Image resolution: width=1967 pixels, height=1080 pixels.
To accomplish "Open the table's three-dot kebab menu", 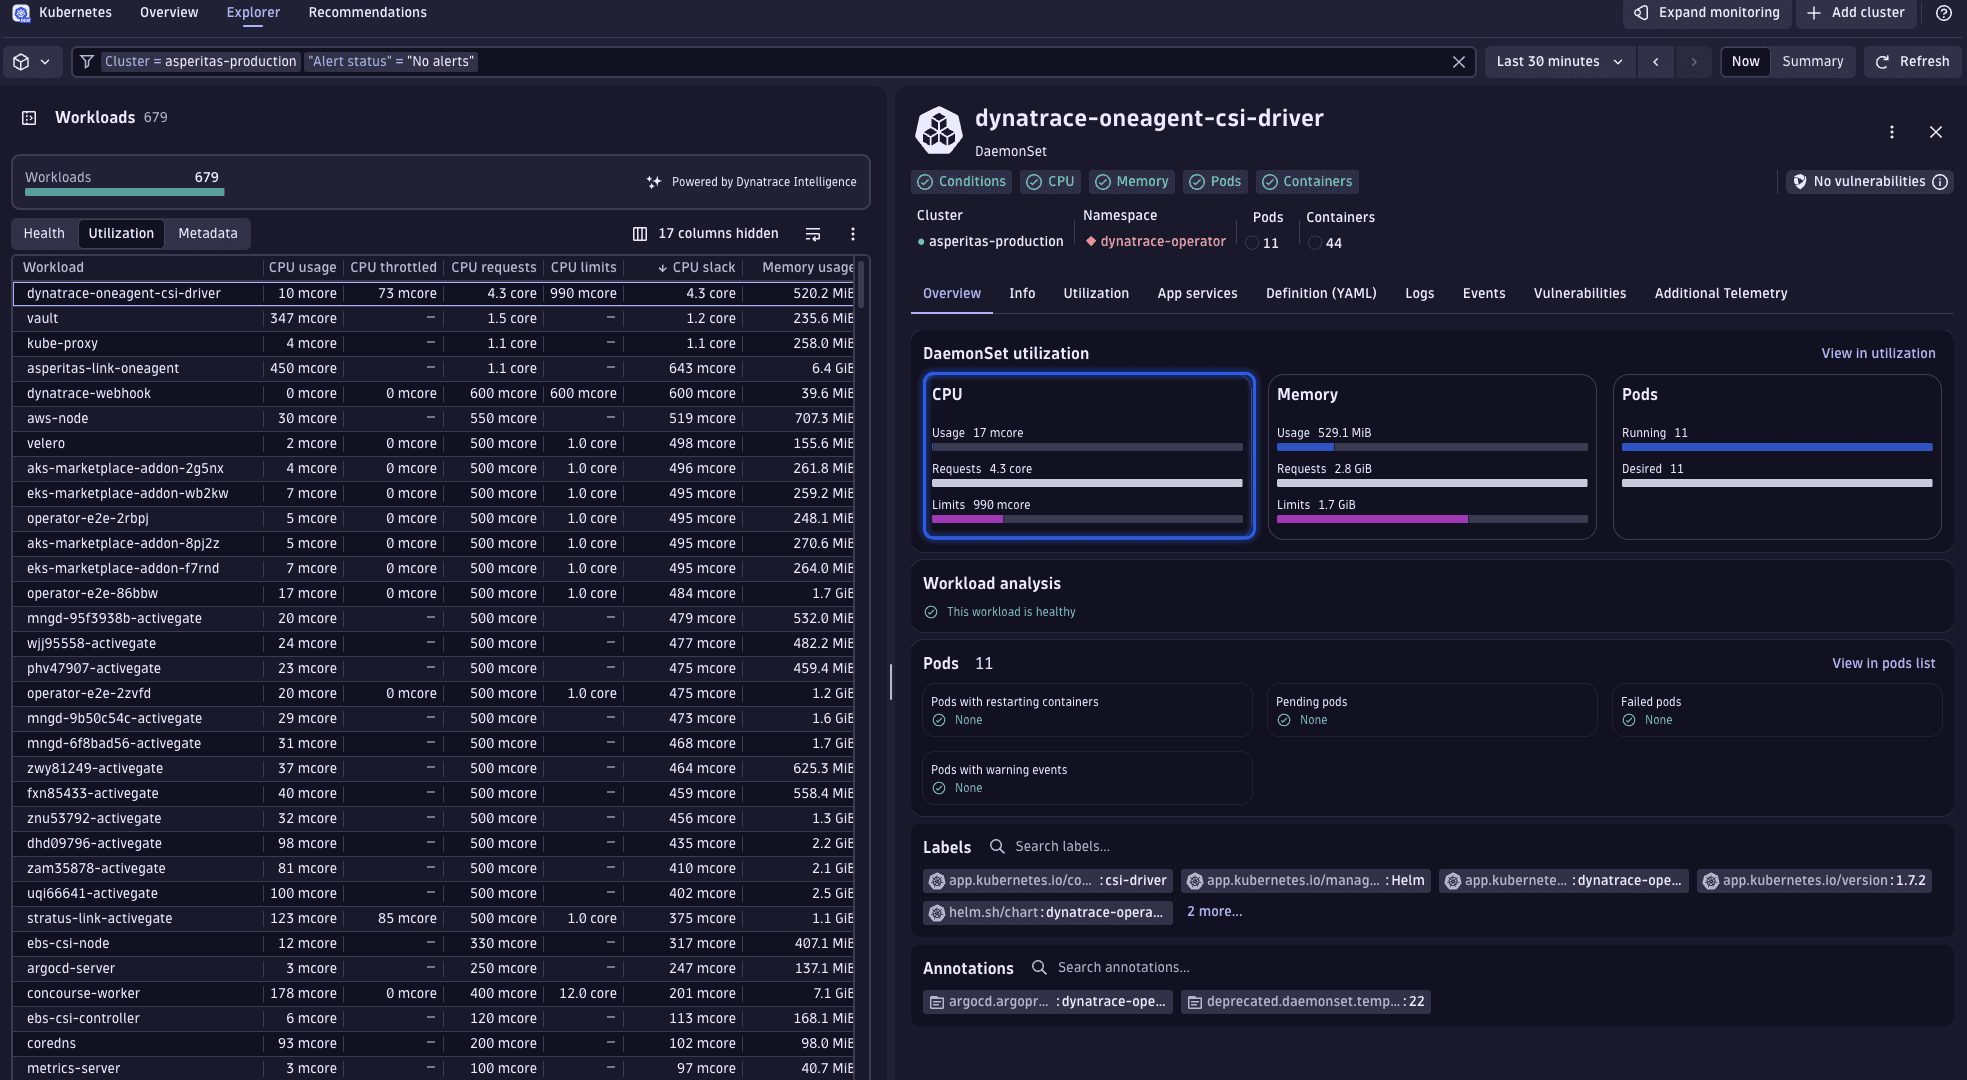I will click(x=852, y=233).
